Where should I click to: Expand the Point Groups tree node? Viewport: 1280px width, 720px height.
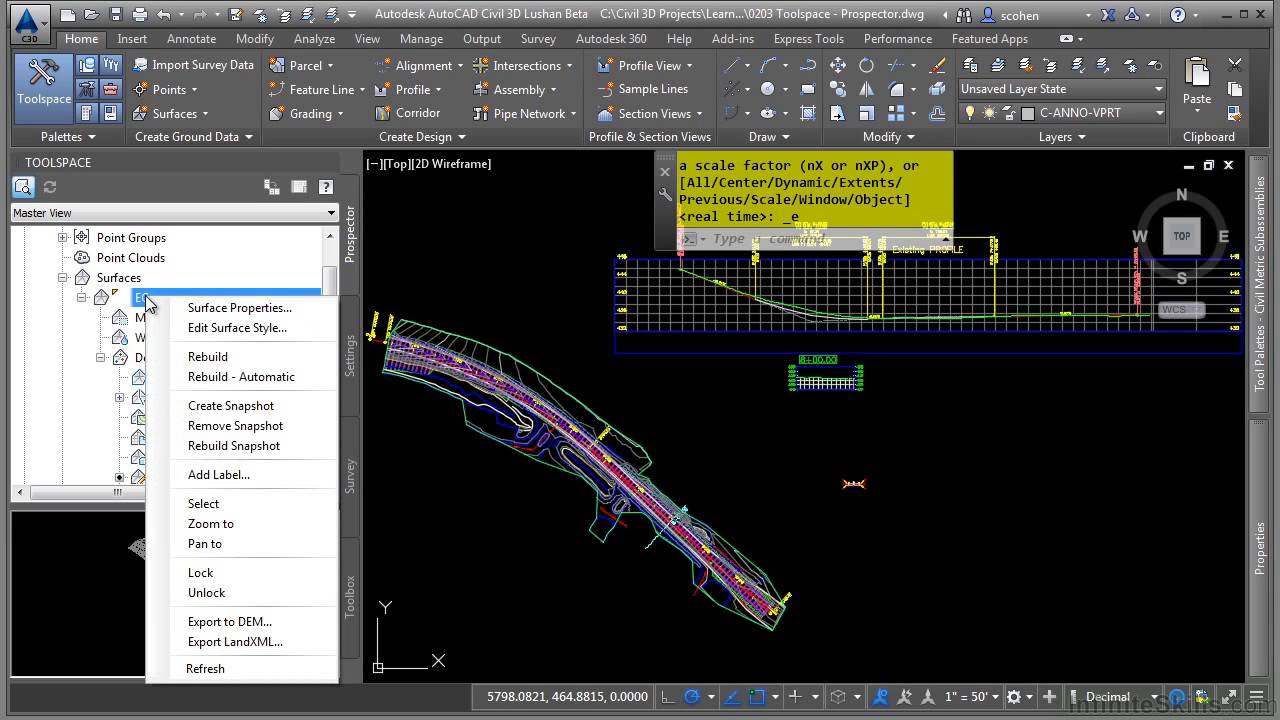pos(62,238)
